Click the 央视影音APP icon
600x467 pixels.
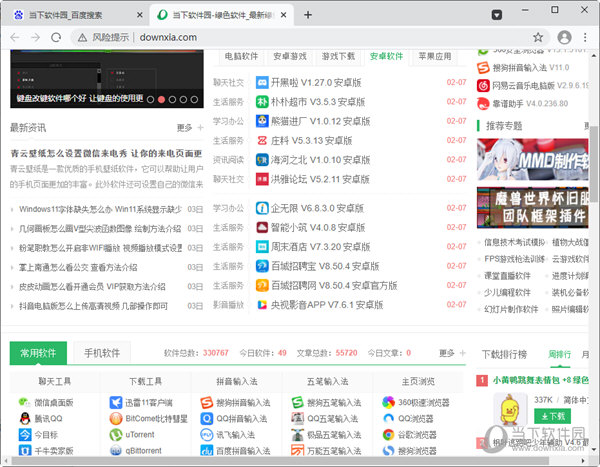(262, 305)
